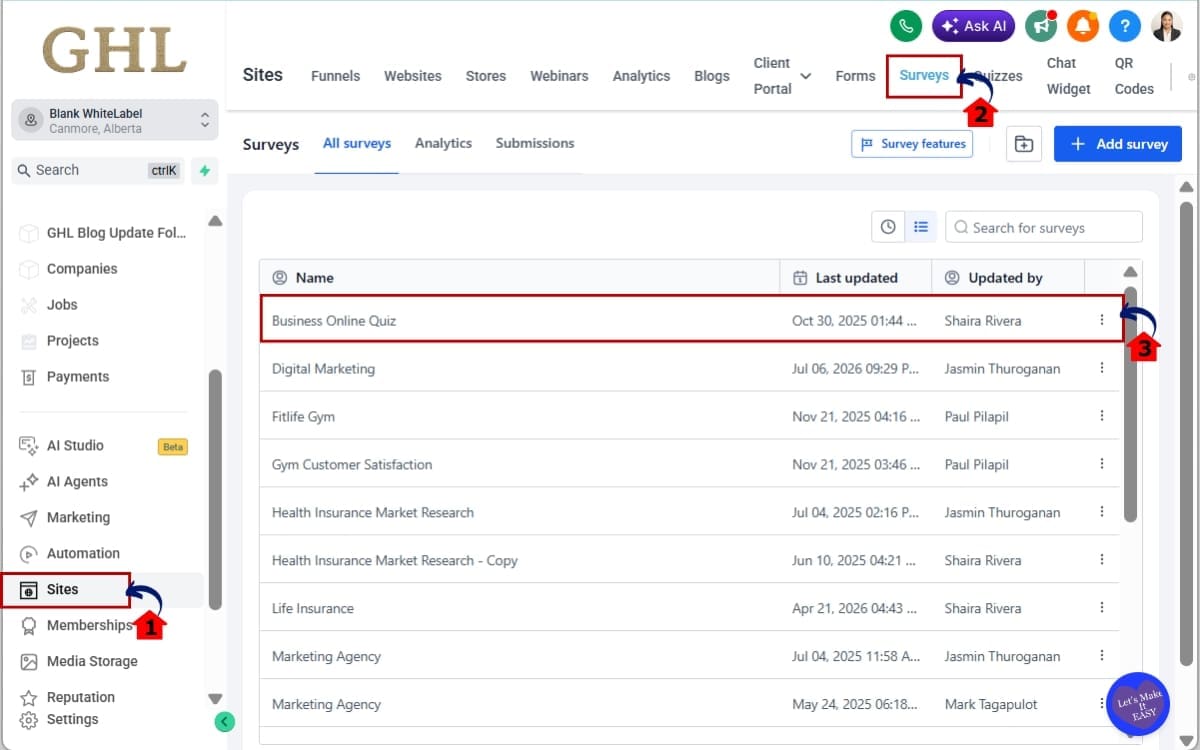Open the user profile avatar
Image resolution: width=1200 pixels, height=750 pixels.
[x=1167, y=26]
